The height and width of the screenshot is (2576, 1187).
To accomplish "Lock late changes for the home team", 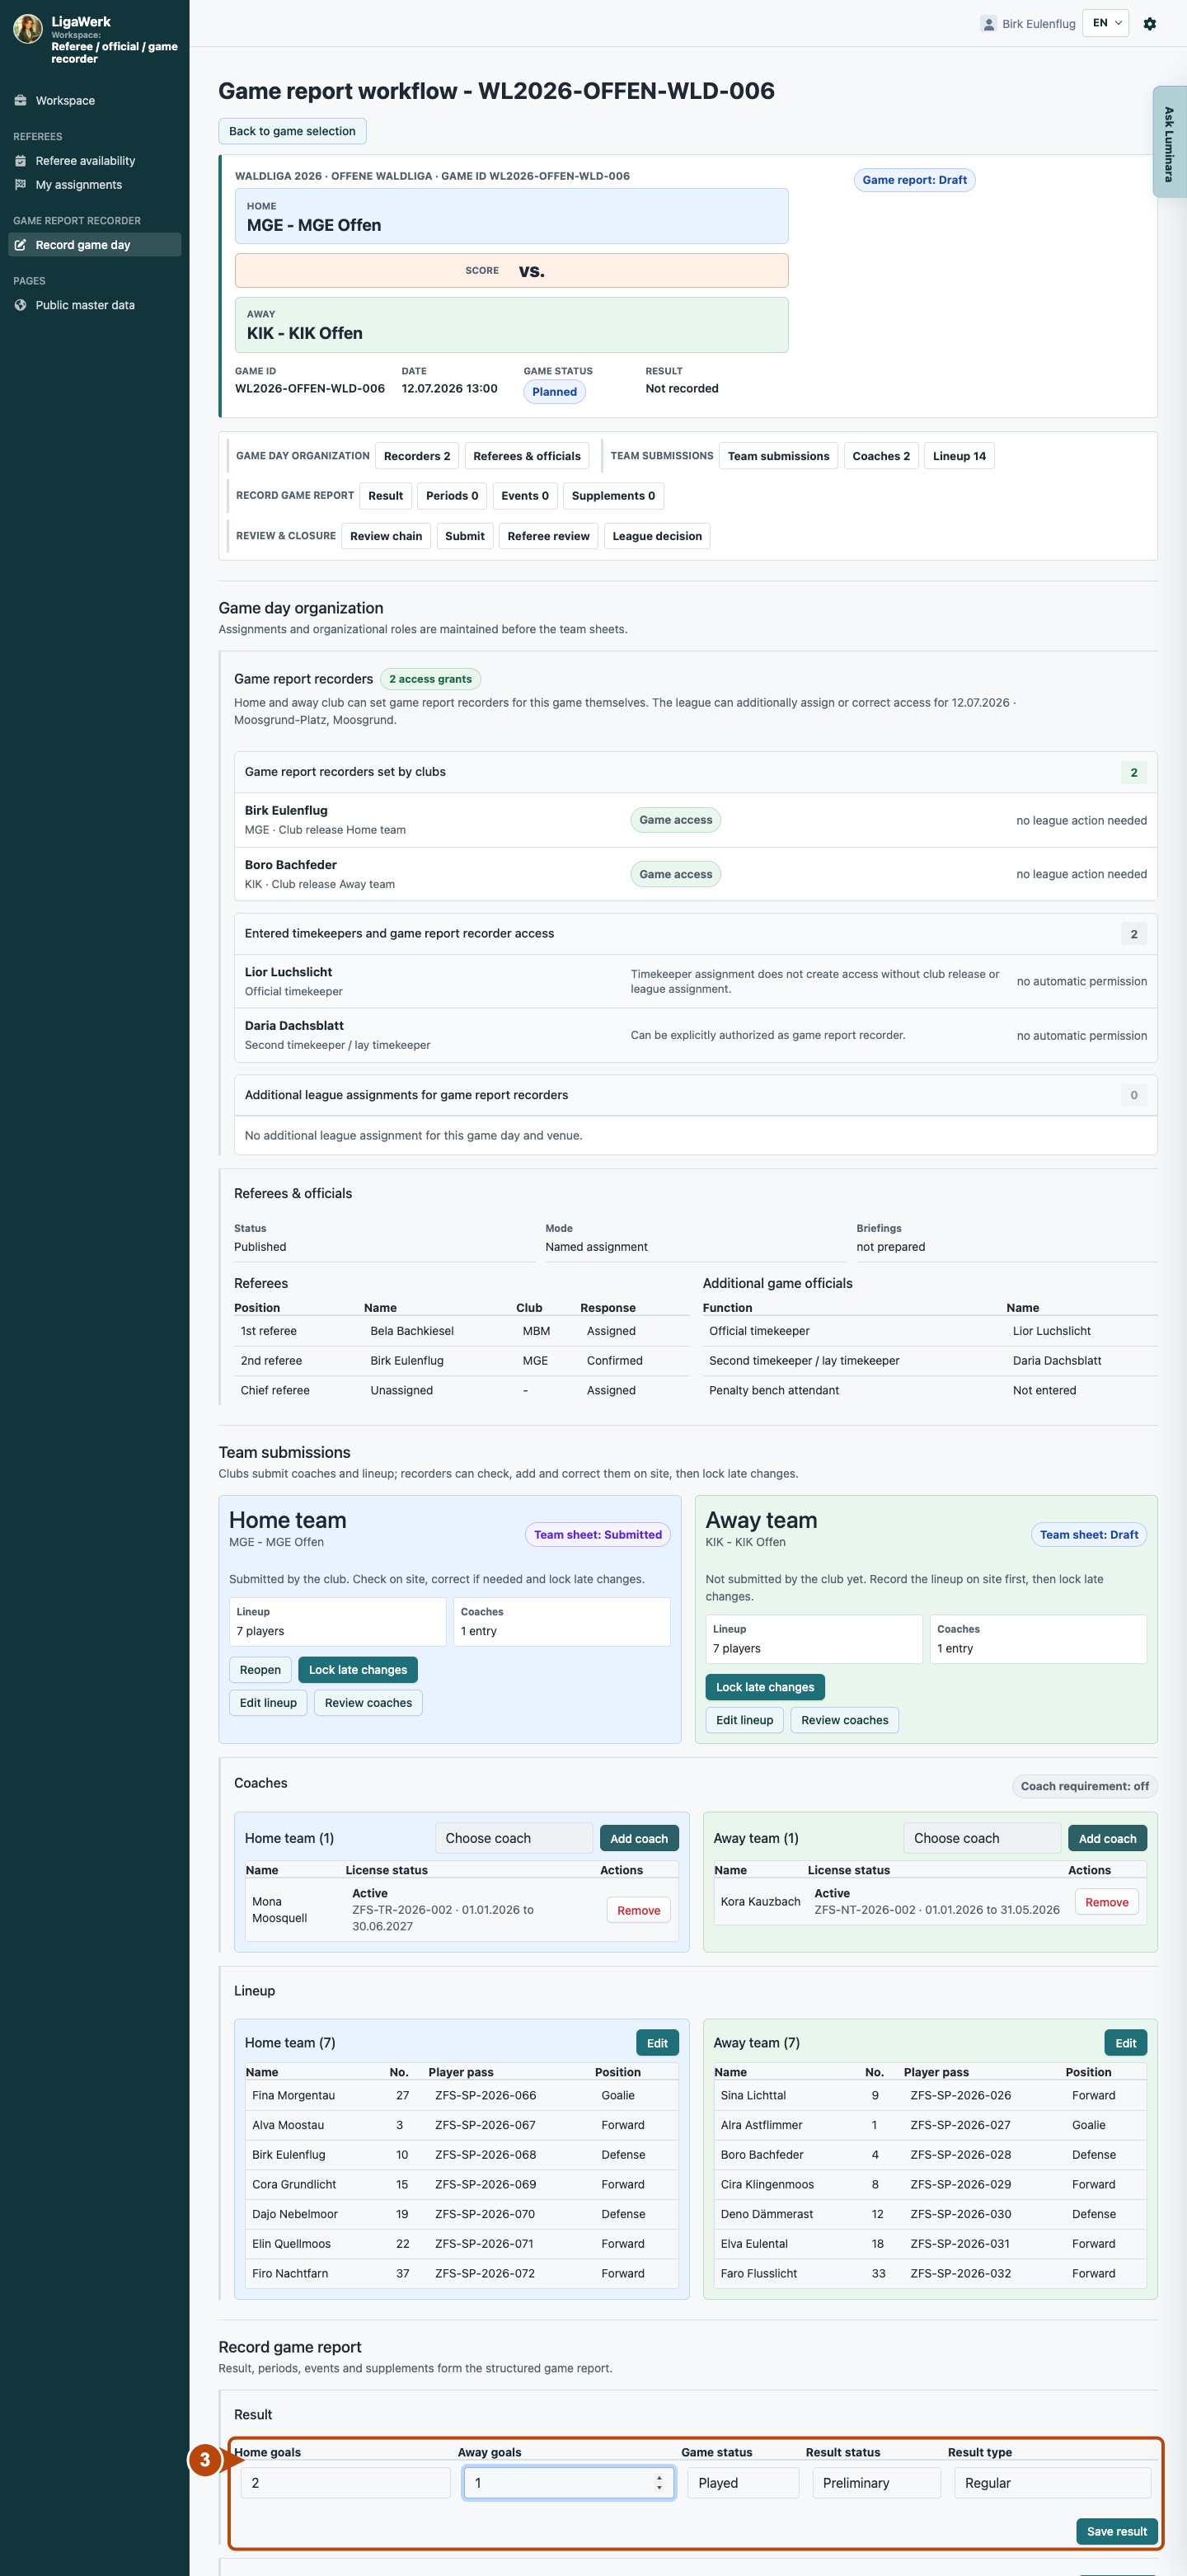I will [358, 1670].
